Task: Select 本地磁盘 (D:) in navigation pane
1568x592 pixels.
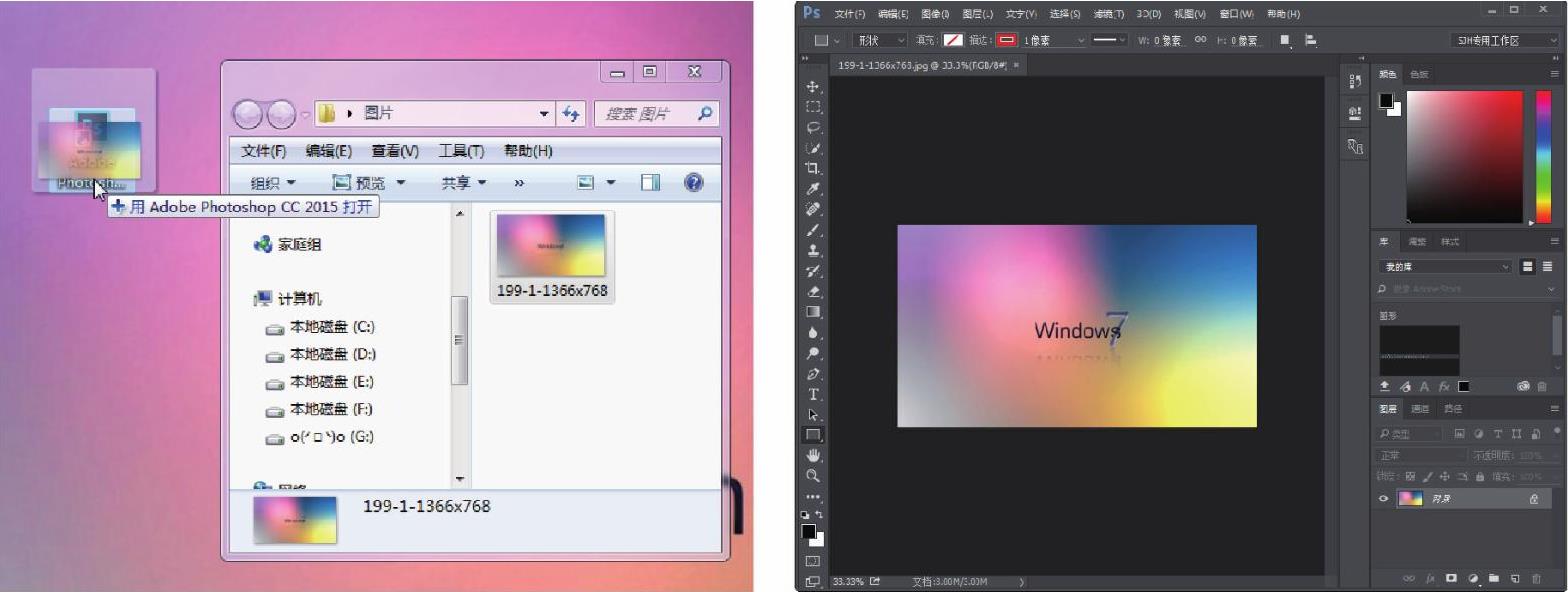Action: [x=319, y=354]
